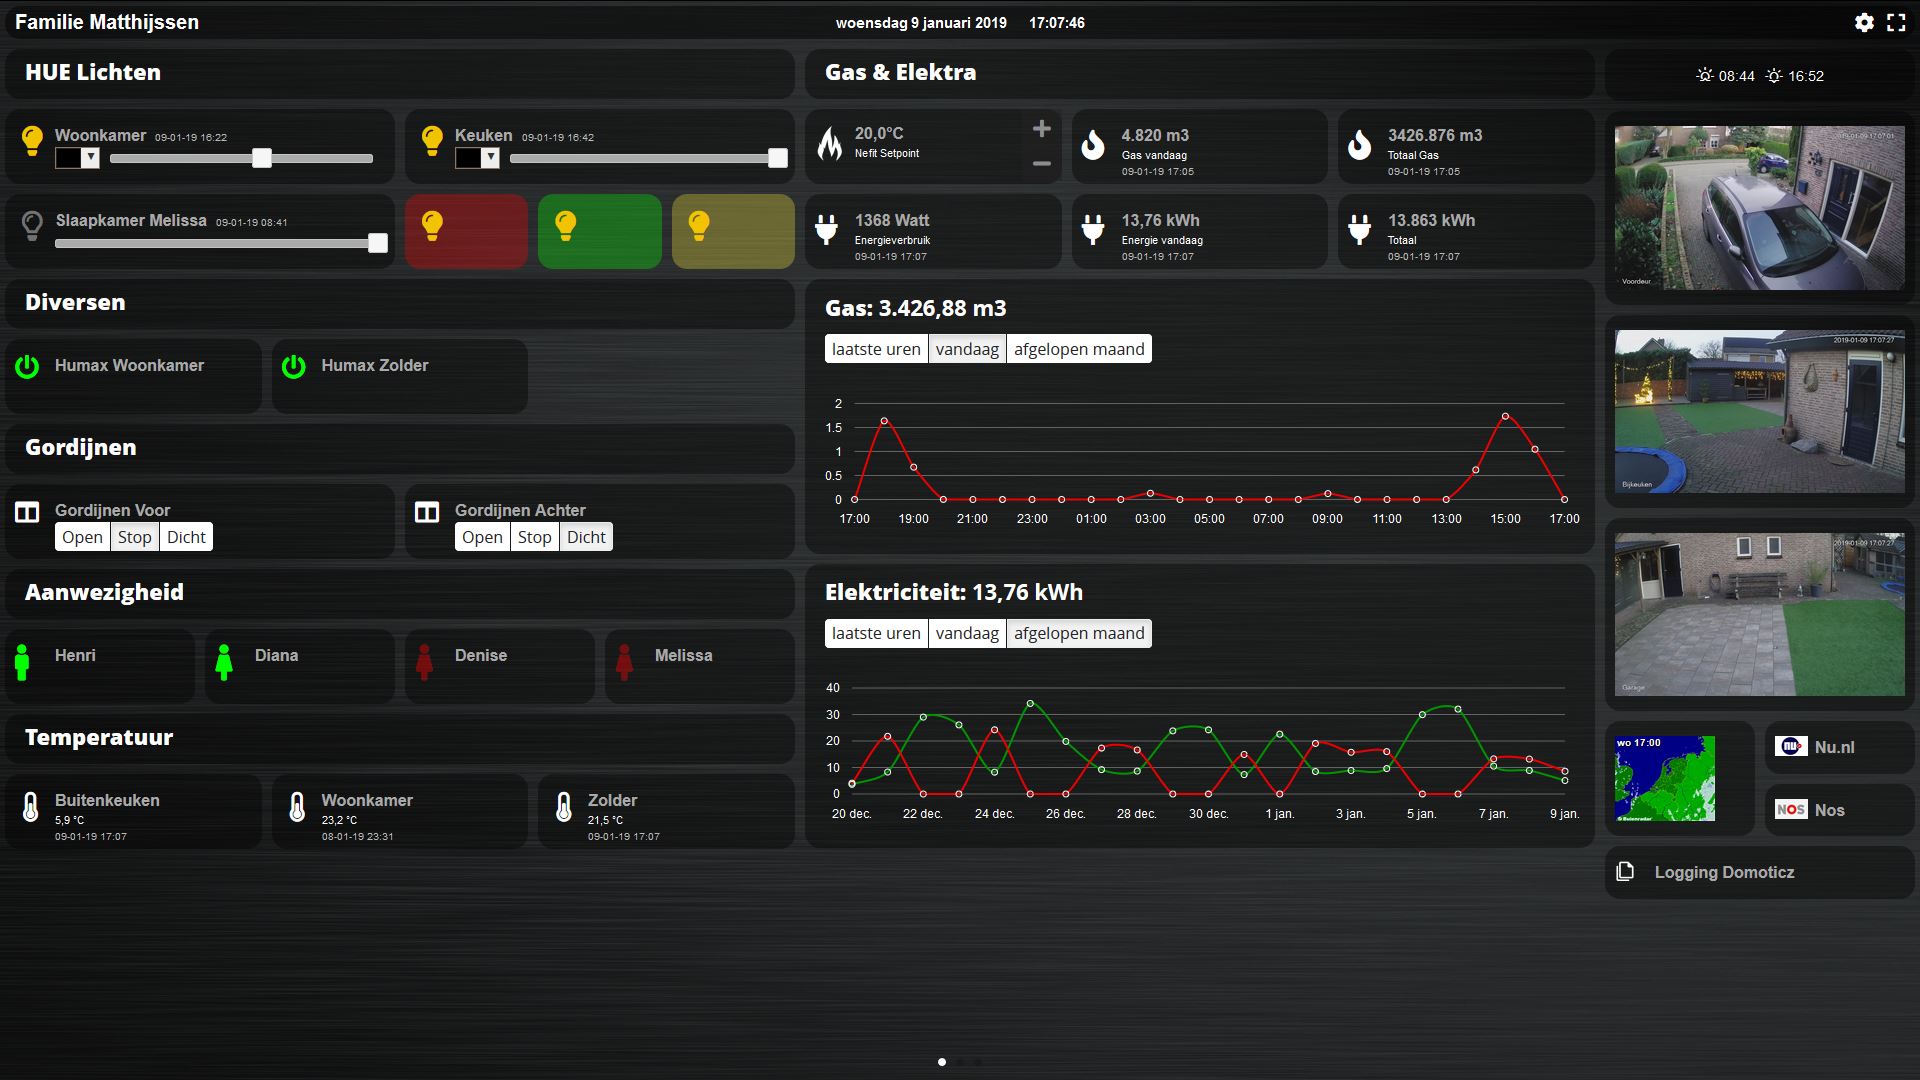Viewport: 1920px width, 1080px height.
Task: Activate the red light scene tile
Action: coord(466,231)
